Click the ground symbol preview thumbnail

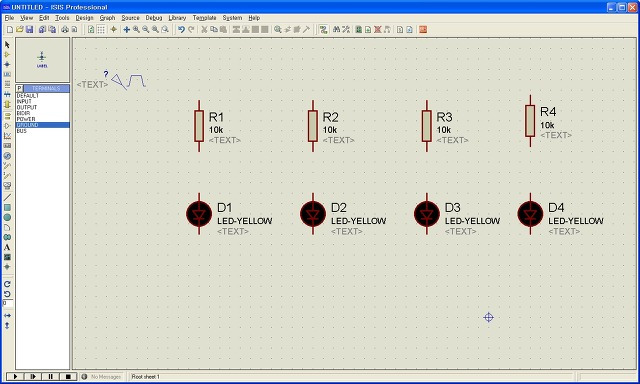(x=42, y=60)
